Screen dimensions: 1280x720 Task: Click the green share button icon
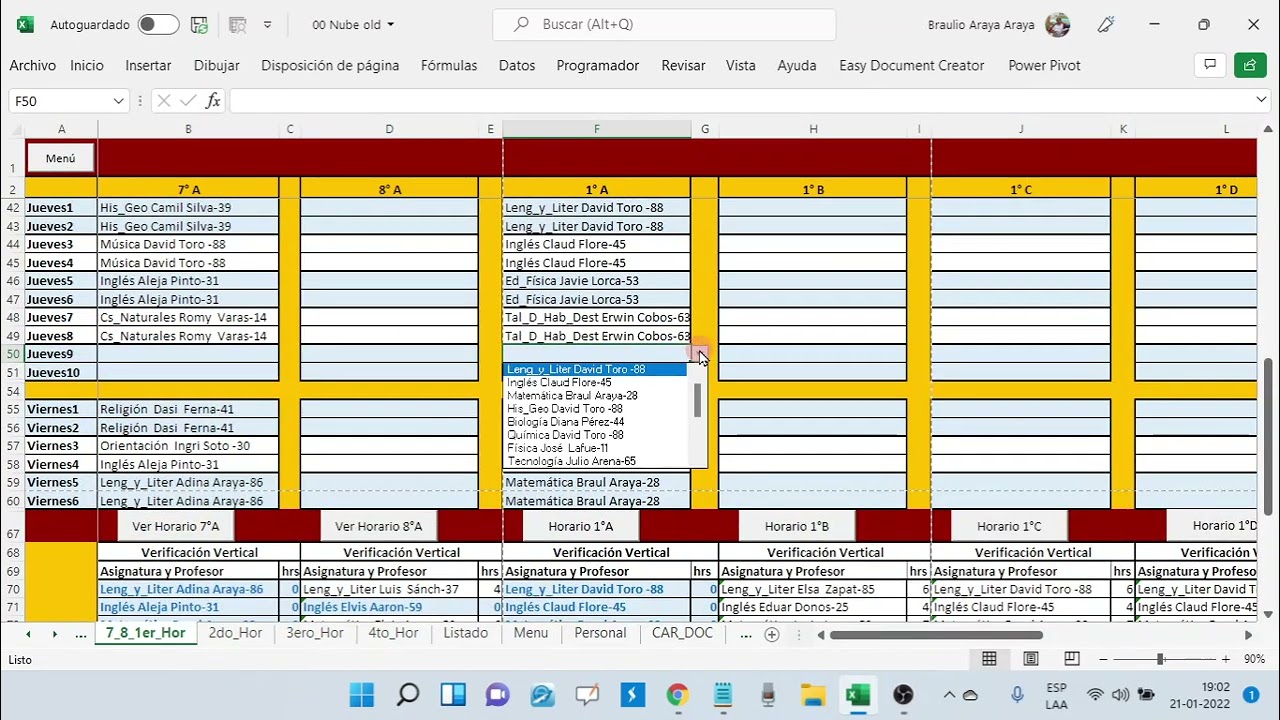point(1250,65)
